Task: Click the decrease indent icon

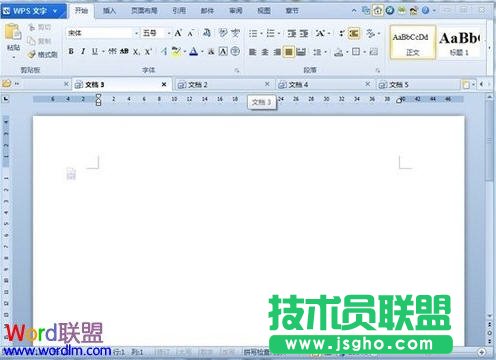Action: [x=292, y=33]
